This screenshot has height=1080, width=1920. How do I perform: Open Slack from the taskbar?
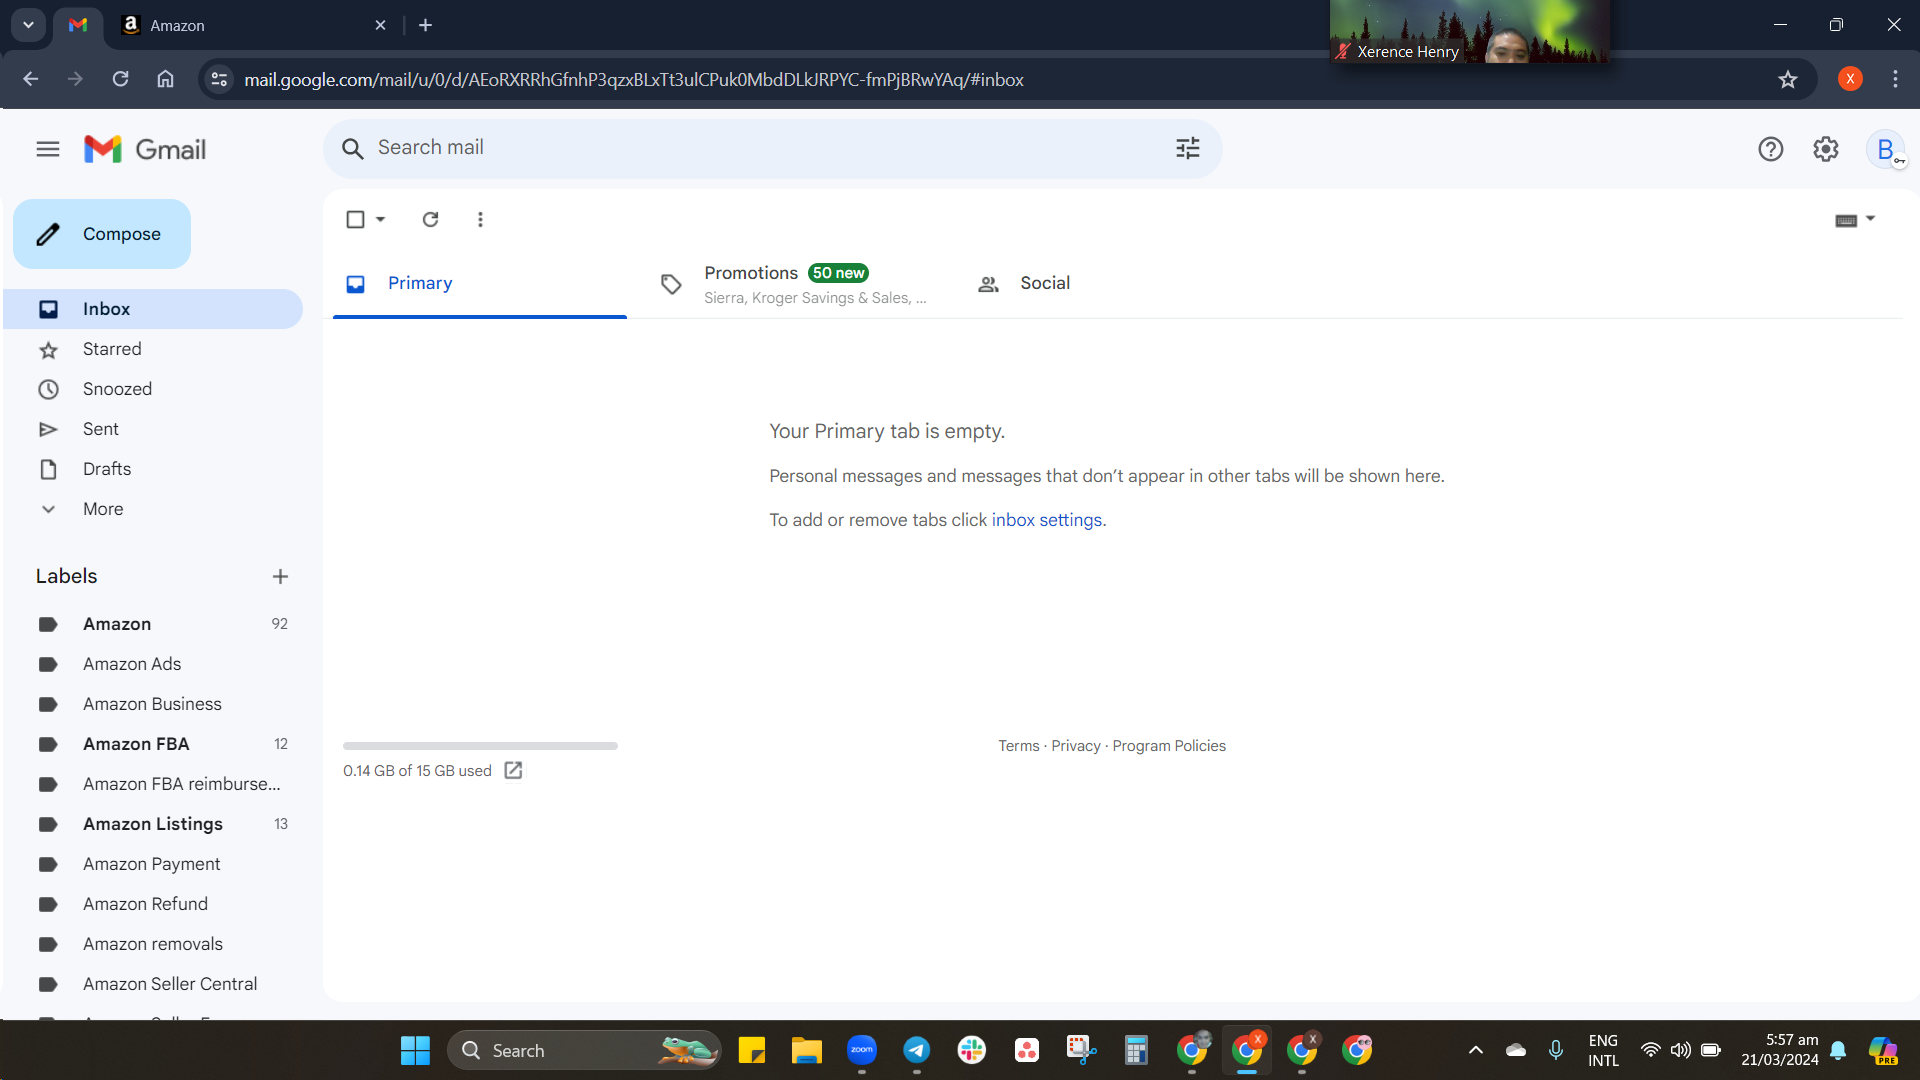(x=972, y=1050)
